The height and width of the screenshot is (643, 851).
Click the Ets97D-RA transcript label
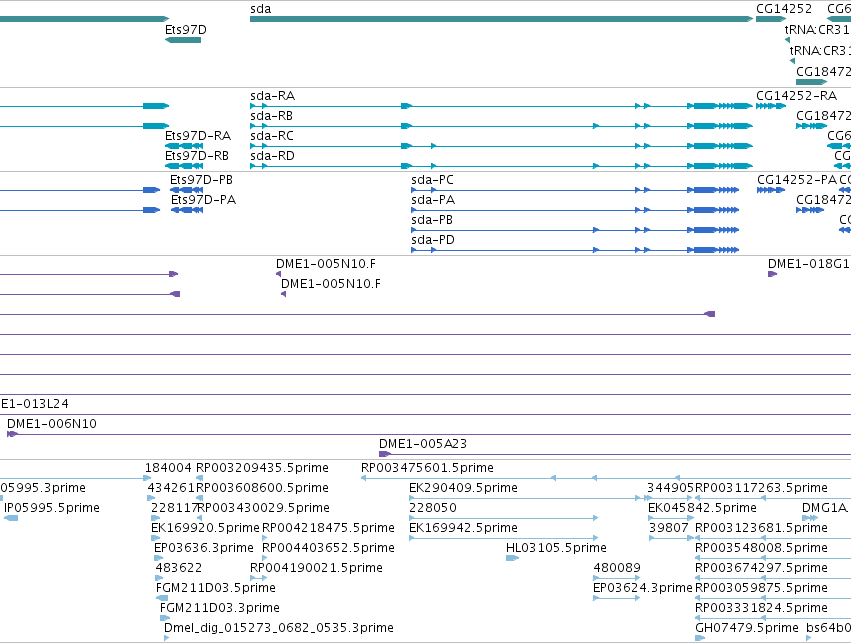click(198, 136)
